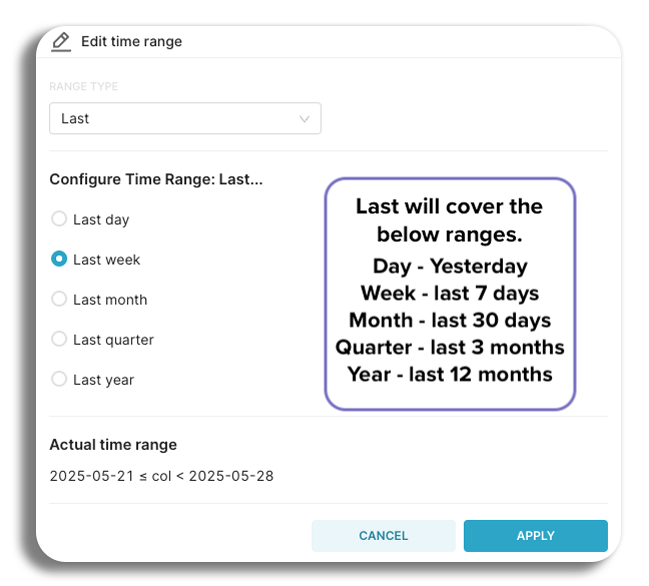
Task: Click the 'Day - Yesterday' line in callout
Action: (450, 266)
